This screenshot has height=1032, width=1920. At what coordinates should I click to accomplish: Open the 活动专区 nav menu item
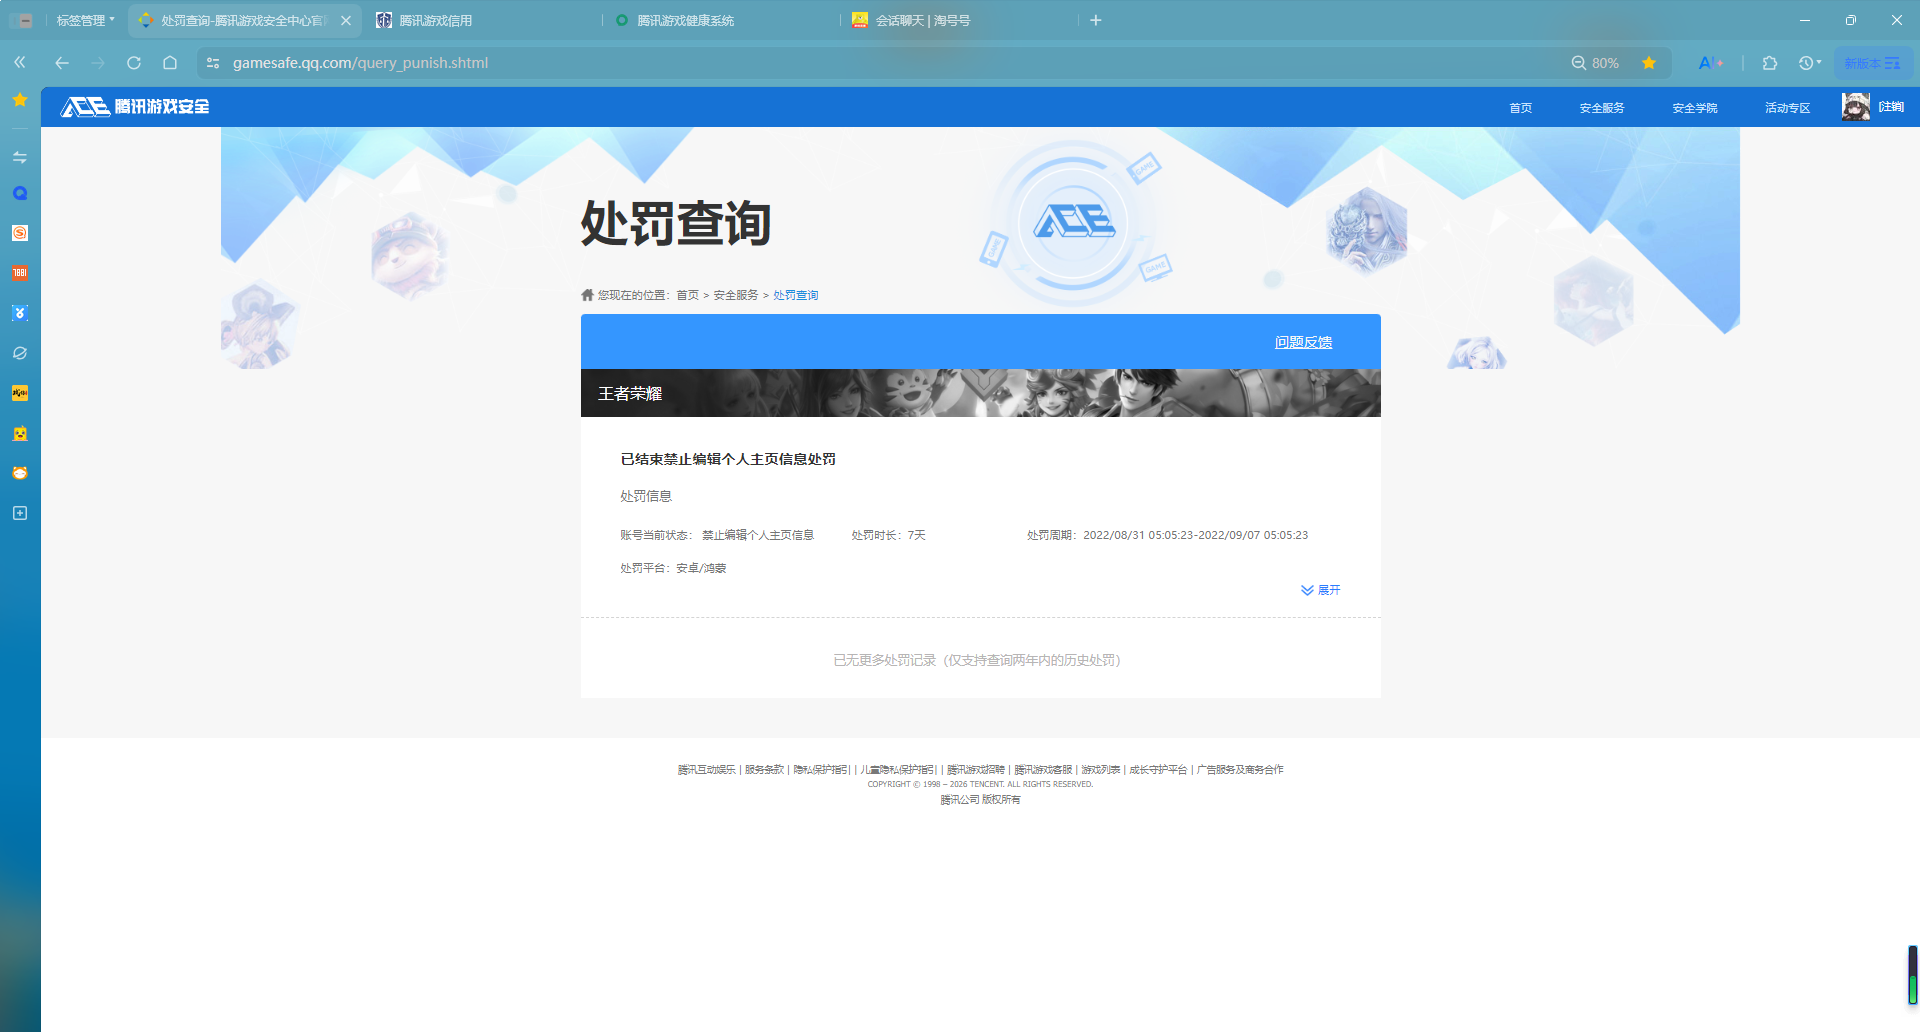click(1788, 107)
